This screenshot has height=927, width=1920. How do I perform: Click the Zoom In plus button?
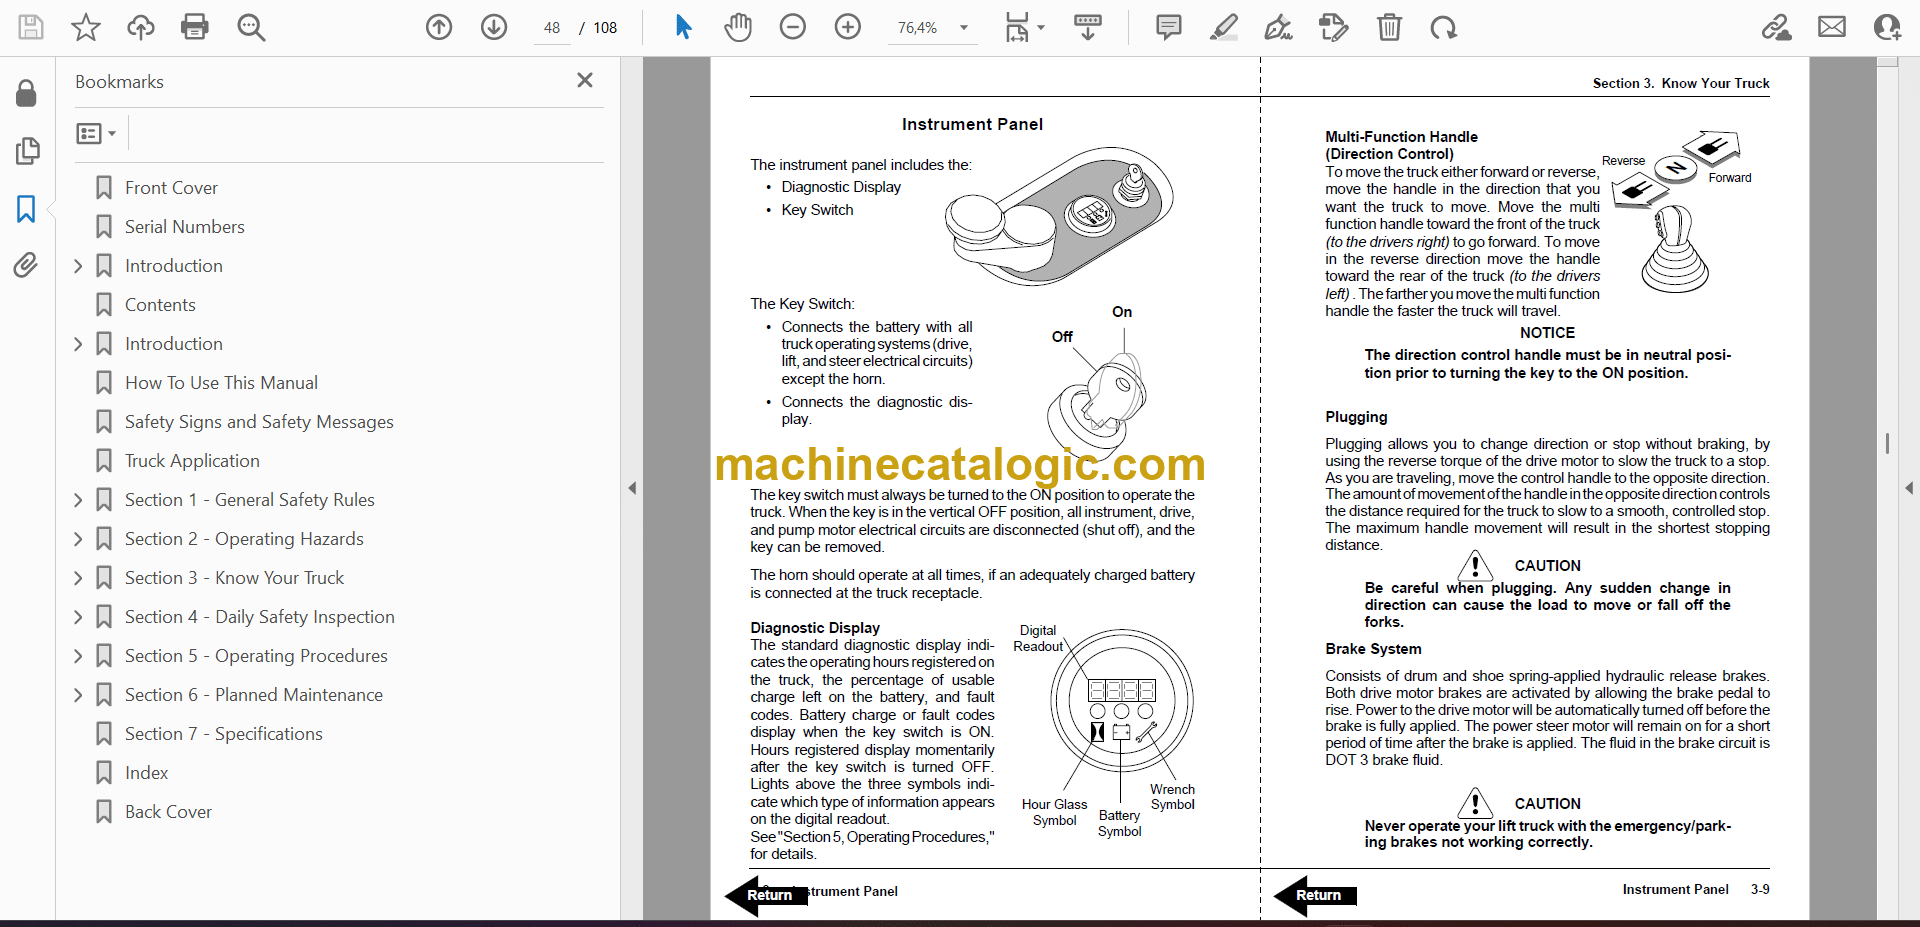[847, 27]
